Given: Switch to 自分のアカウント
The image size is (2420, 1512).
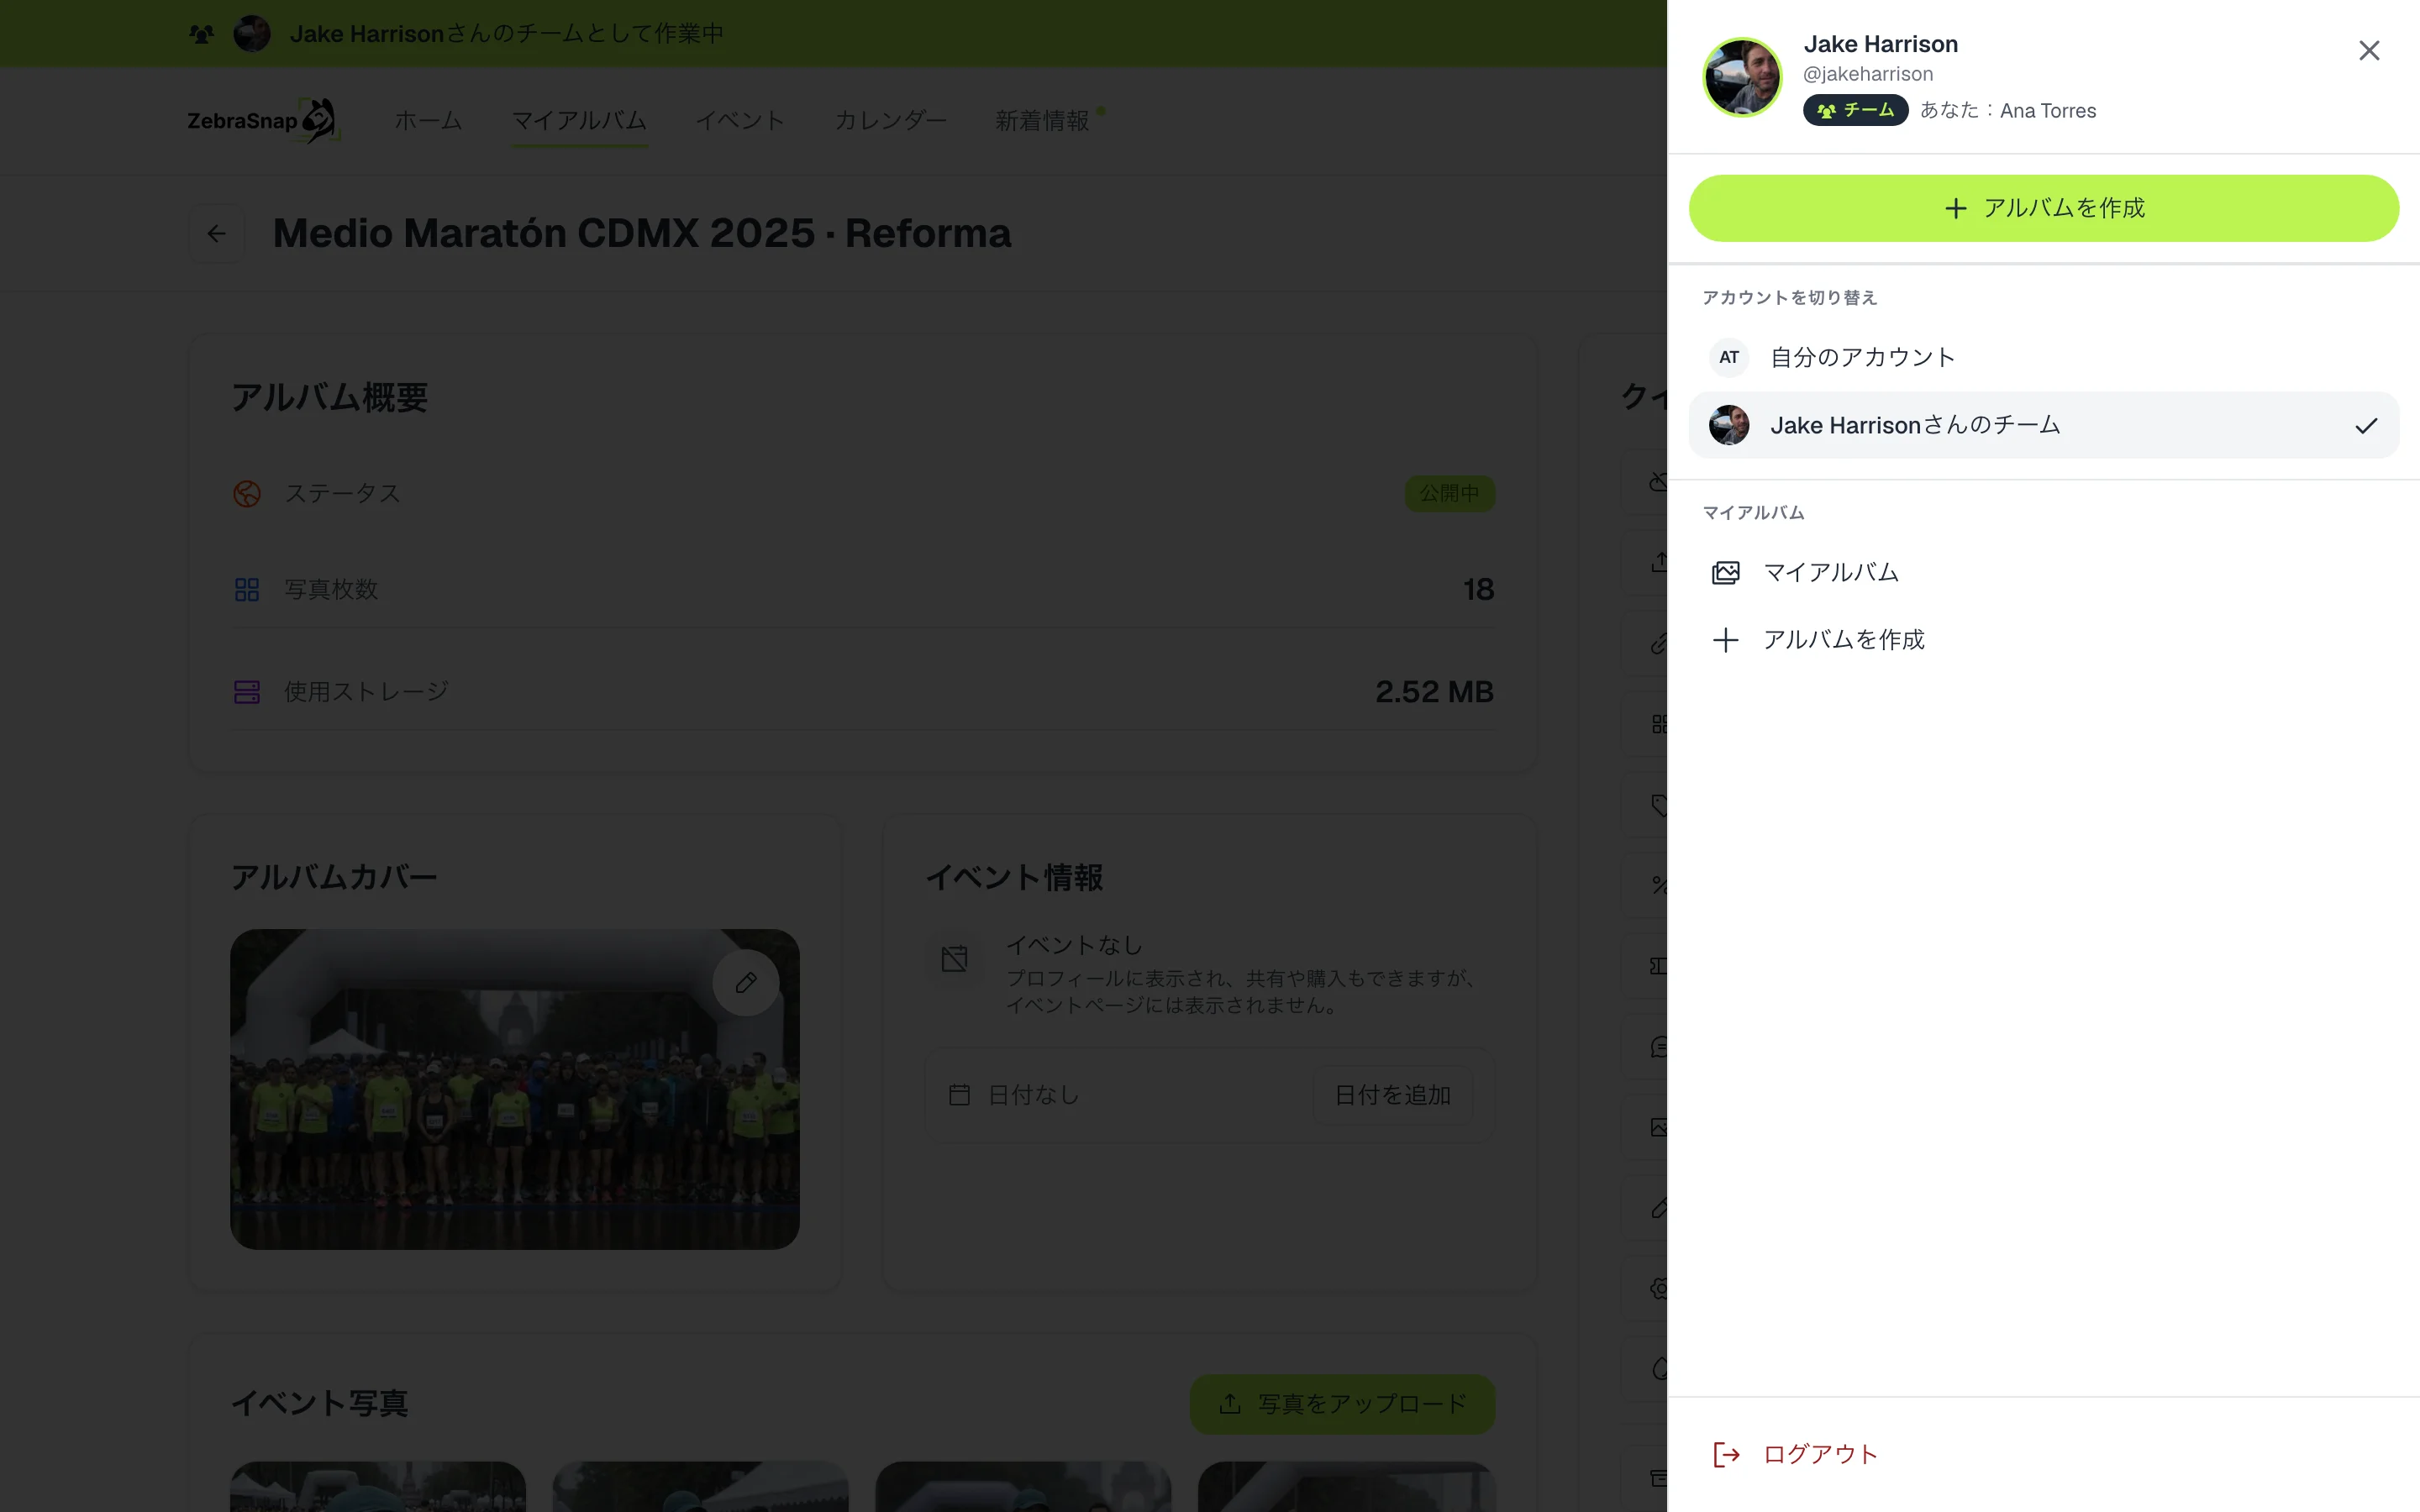Looking at the screenshot, I should [2043, 357].
